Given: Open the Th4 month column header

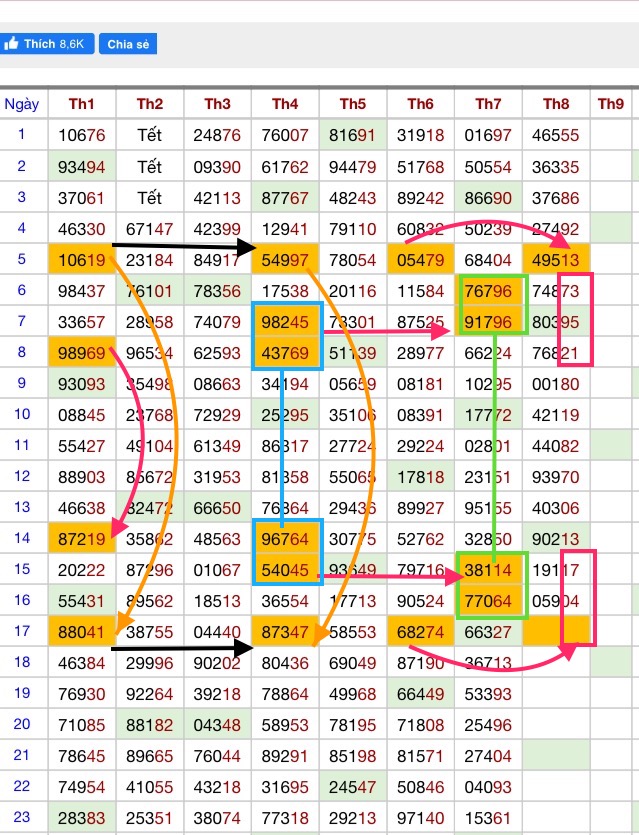Looking at the screenshot, I should pos(285,104).
